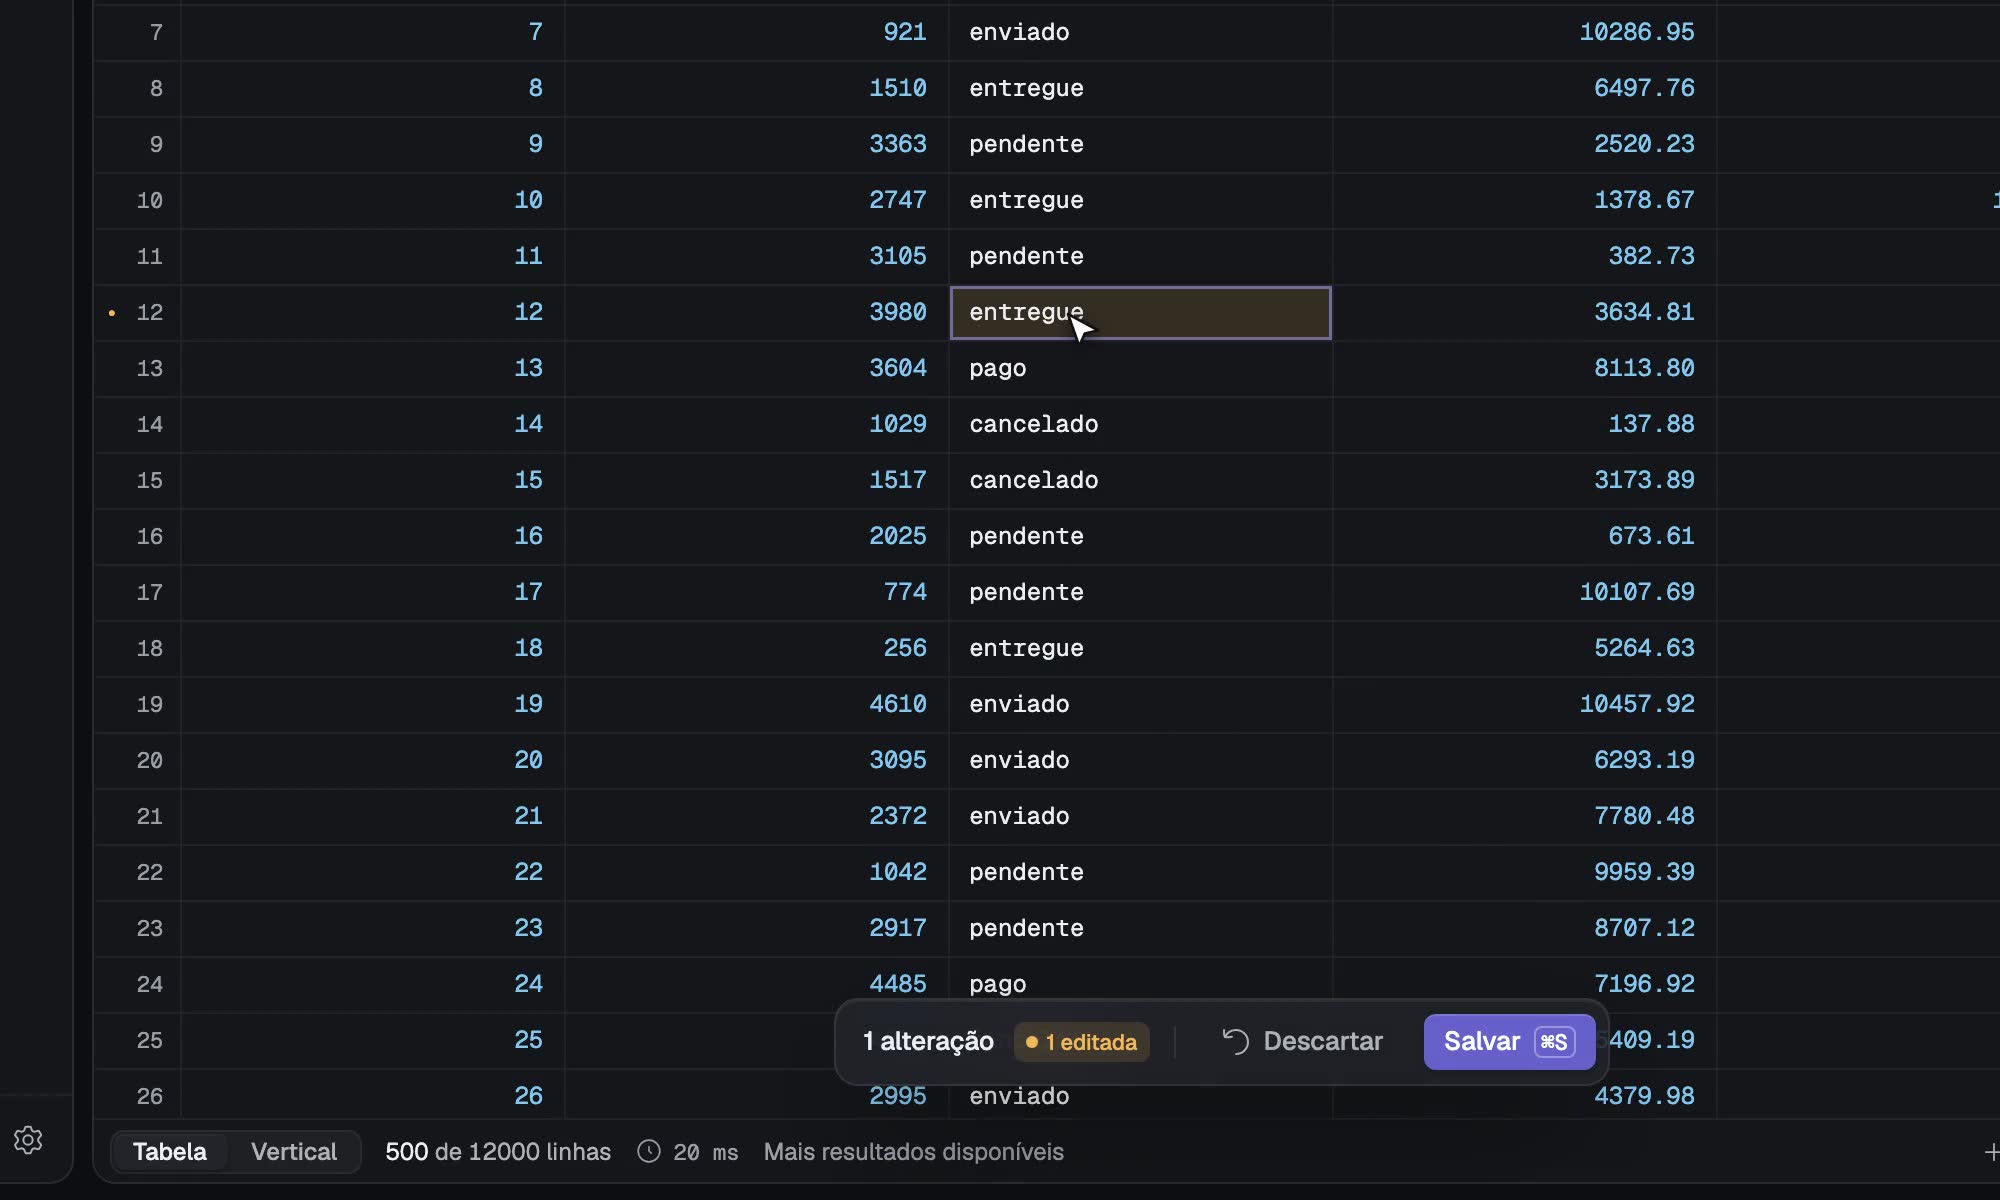This screenshot has width=2000, height=1200.
Task: Discard the edit via Descartar
Action: [x=1302, y=1042]
